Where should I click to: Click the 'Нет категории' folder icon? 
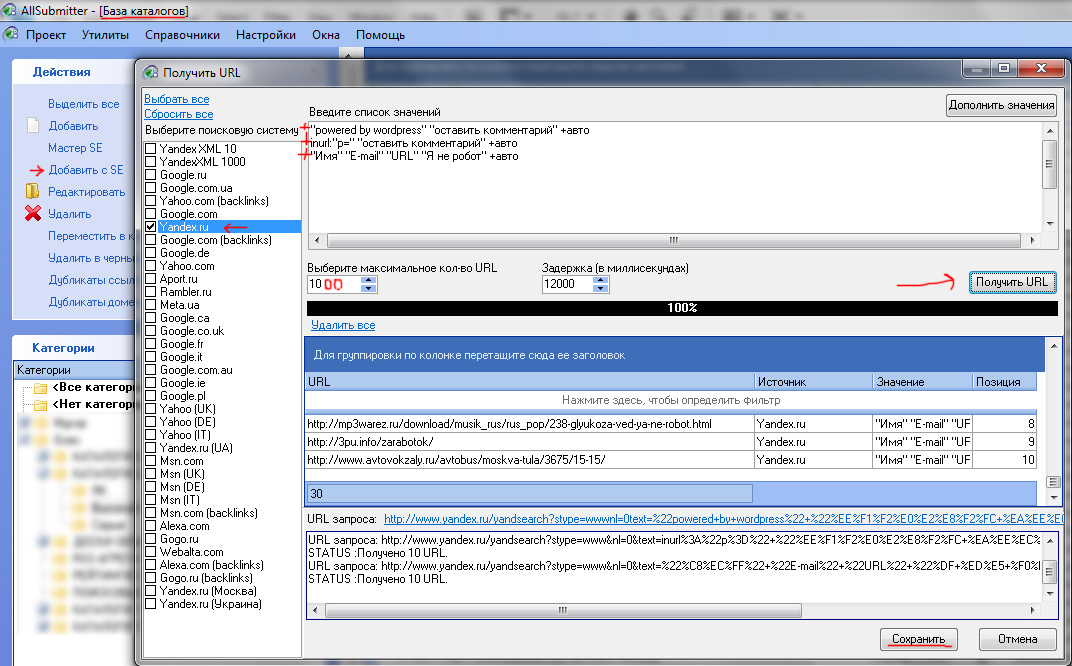[x=40, y=405]
